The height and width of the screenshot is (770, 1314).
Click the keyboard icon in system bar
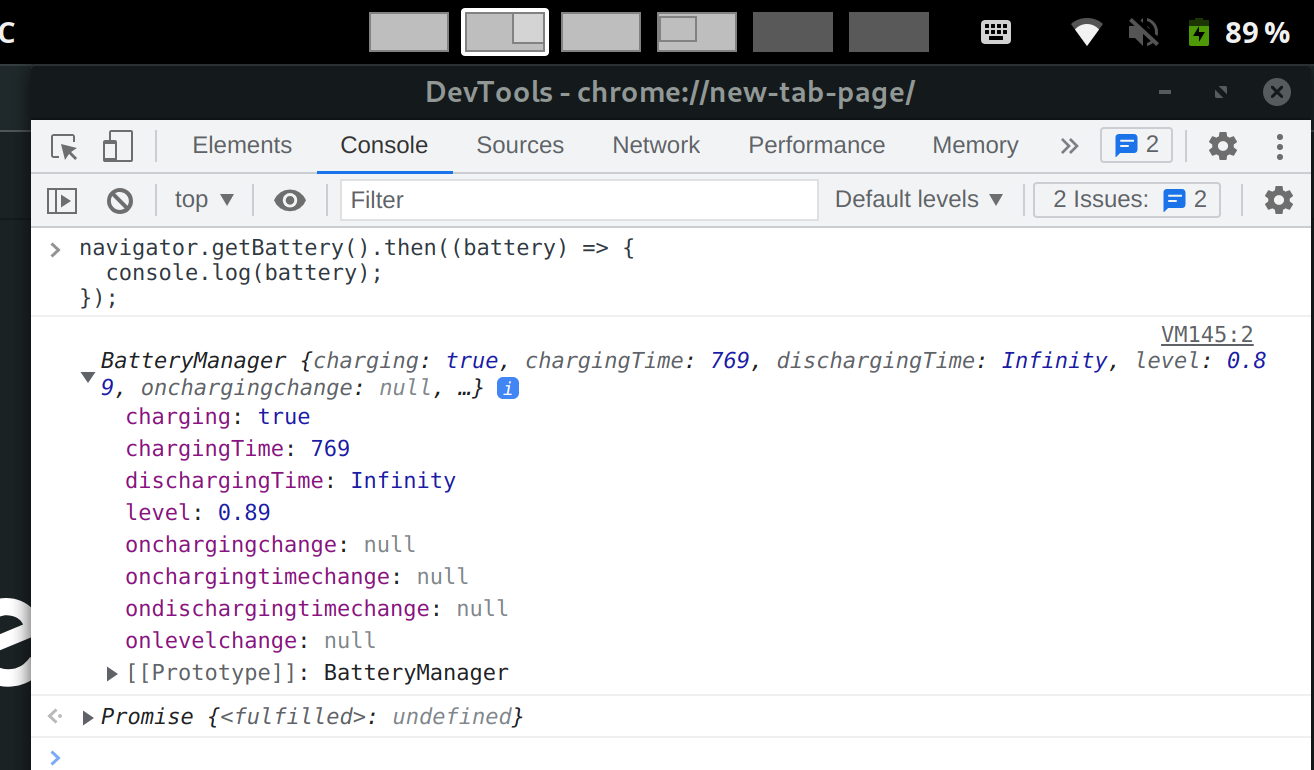point(996,32)
